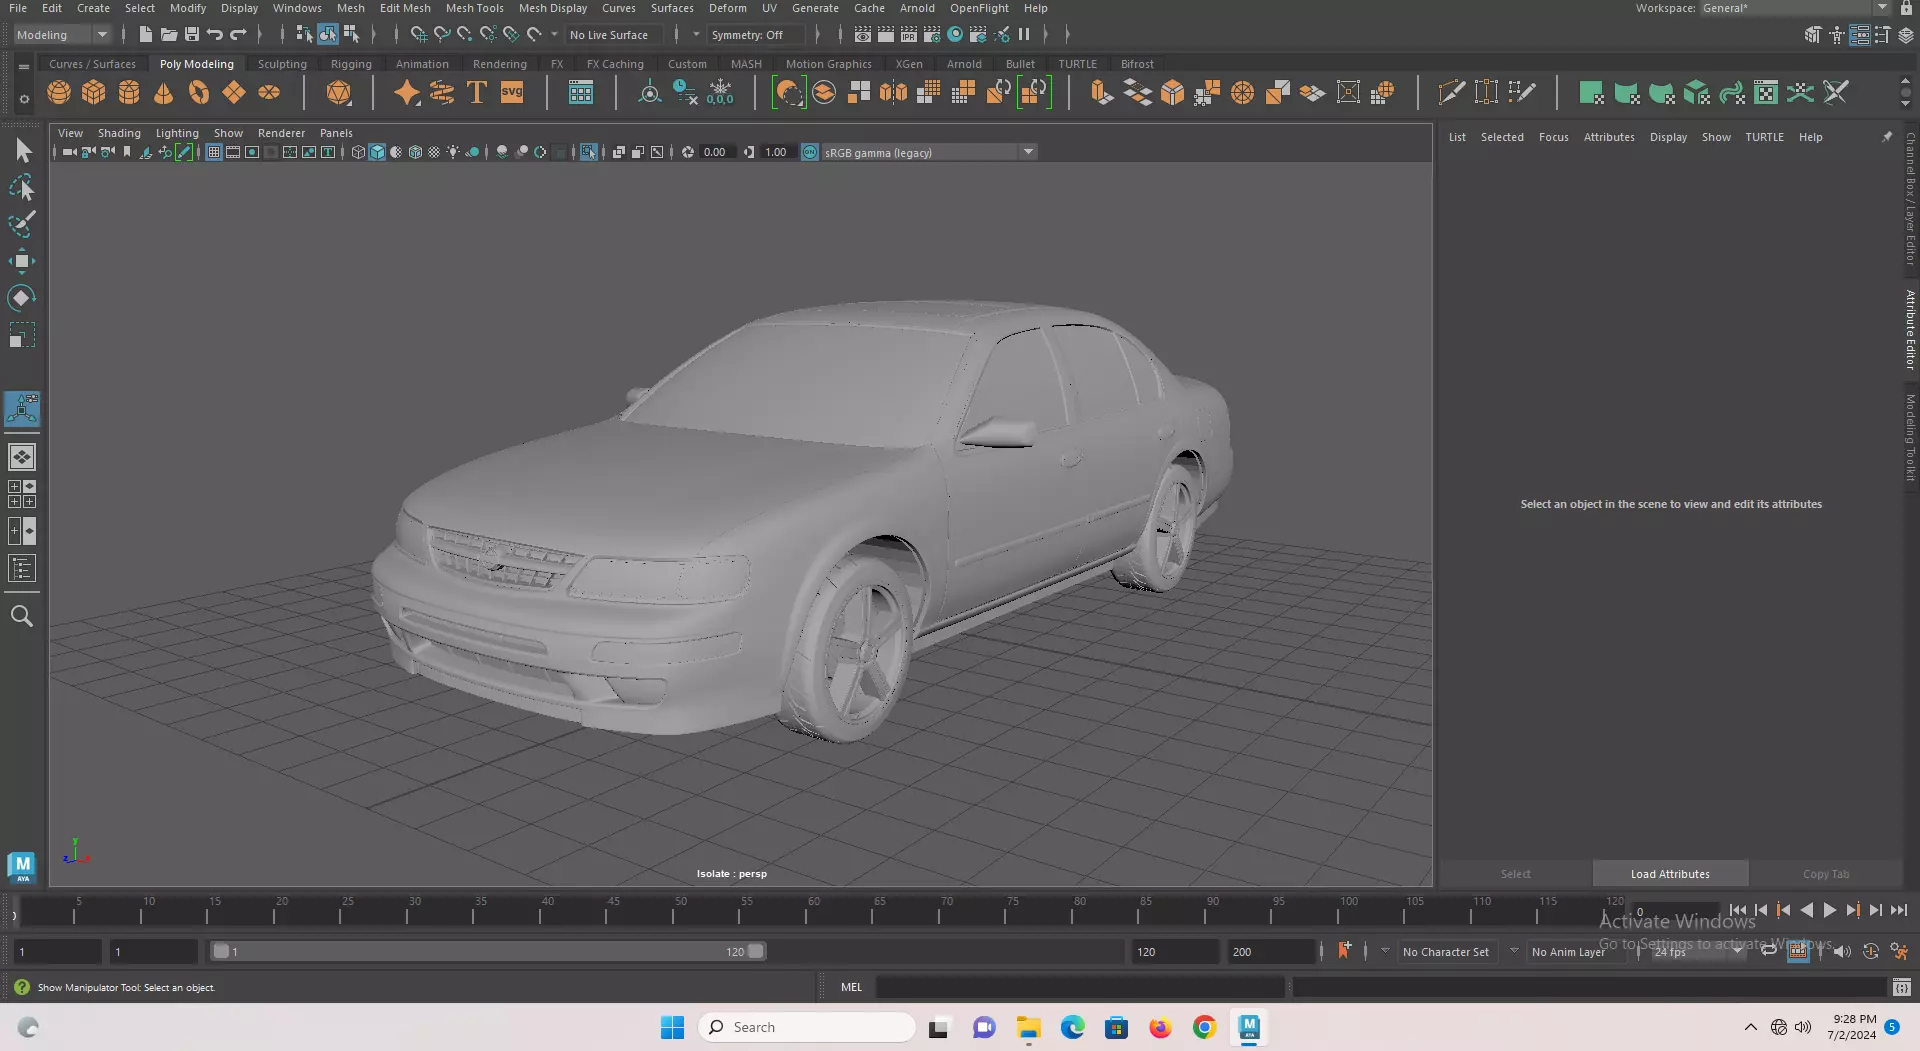Toggle audio speaker in range slider
1920x1051 pixels.
click(x=1842, y=951)
